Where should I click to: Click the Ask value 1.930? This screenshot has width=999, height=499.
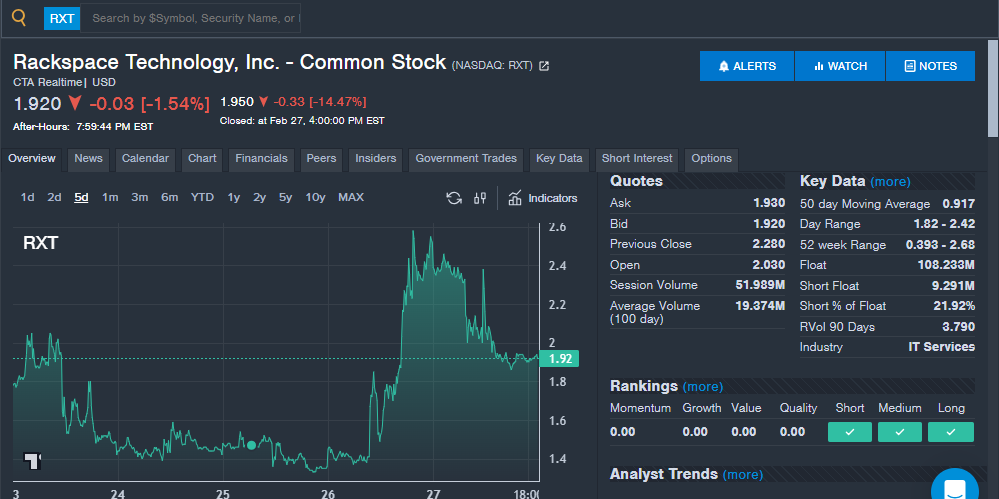click(x=769, y=203)
